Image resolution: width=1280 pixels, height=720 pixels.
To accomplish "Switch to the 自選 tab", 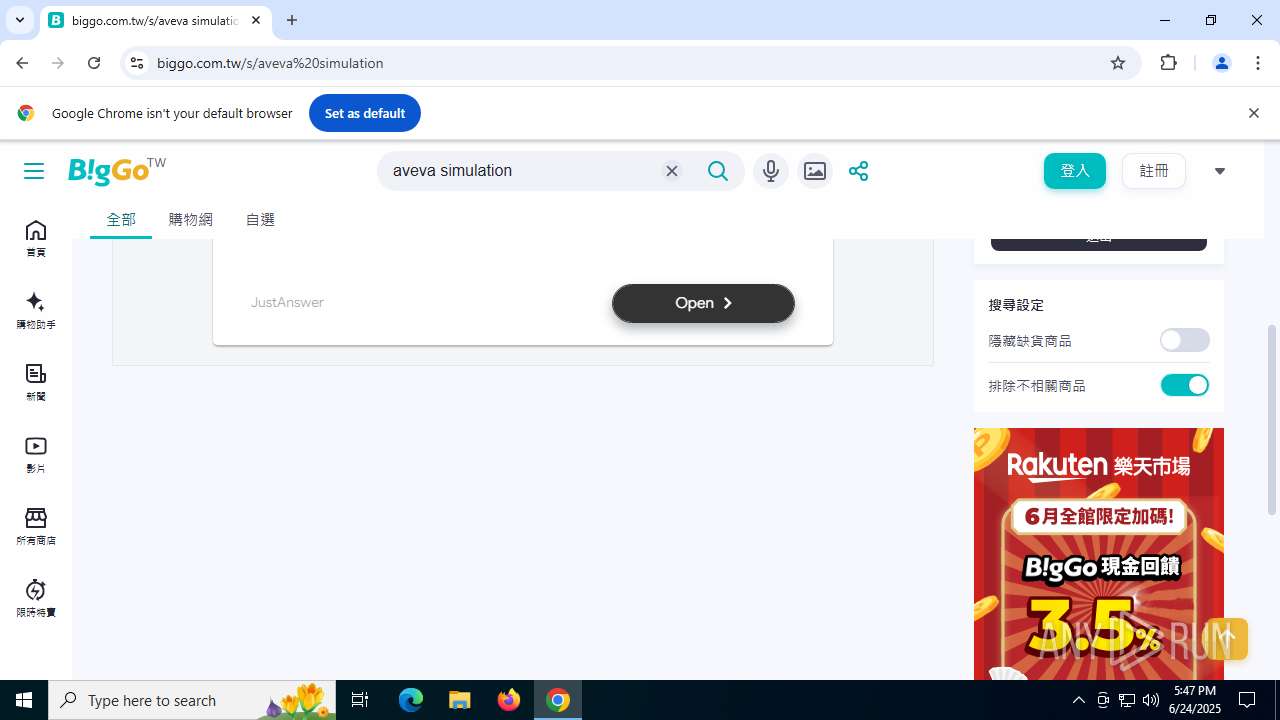I will click(260, 219).
